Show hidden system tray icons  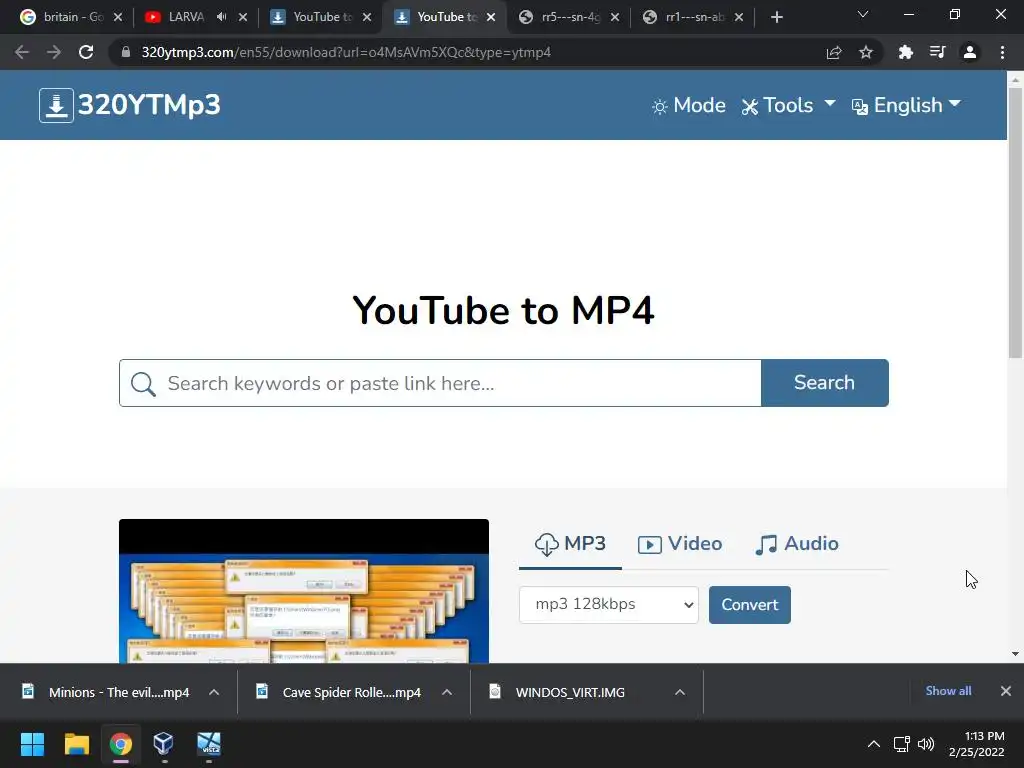pyautogui.click(x=873, y=744)
